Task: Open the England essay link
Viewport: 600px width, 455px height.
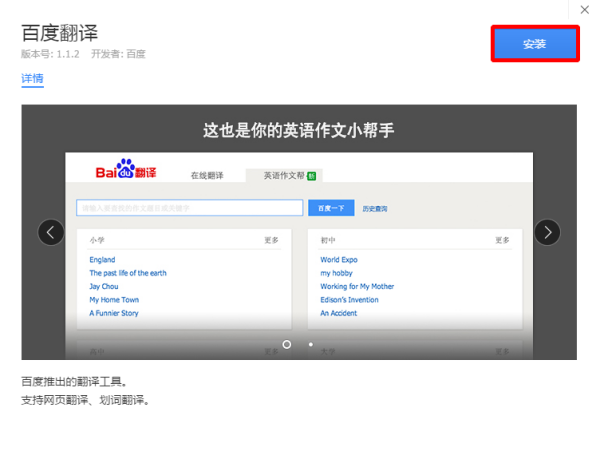Action: [x=102, y=259]
